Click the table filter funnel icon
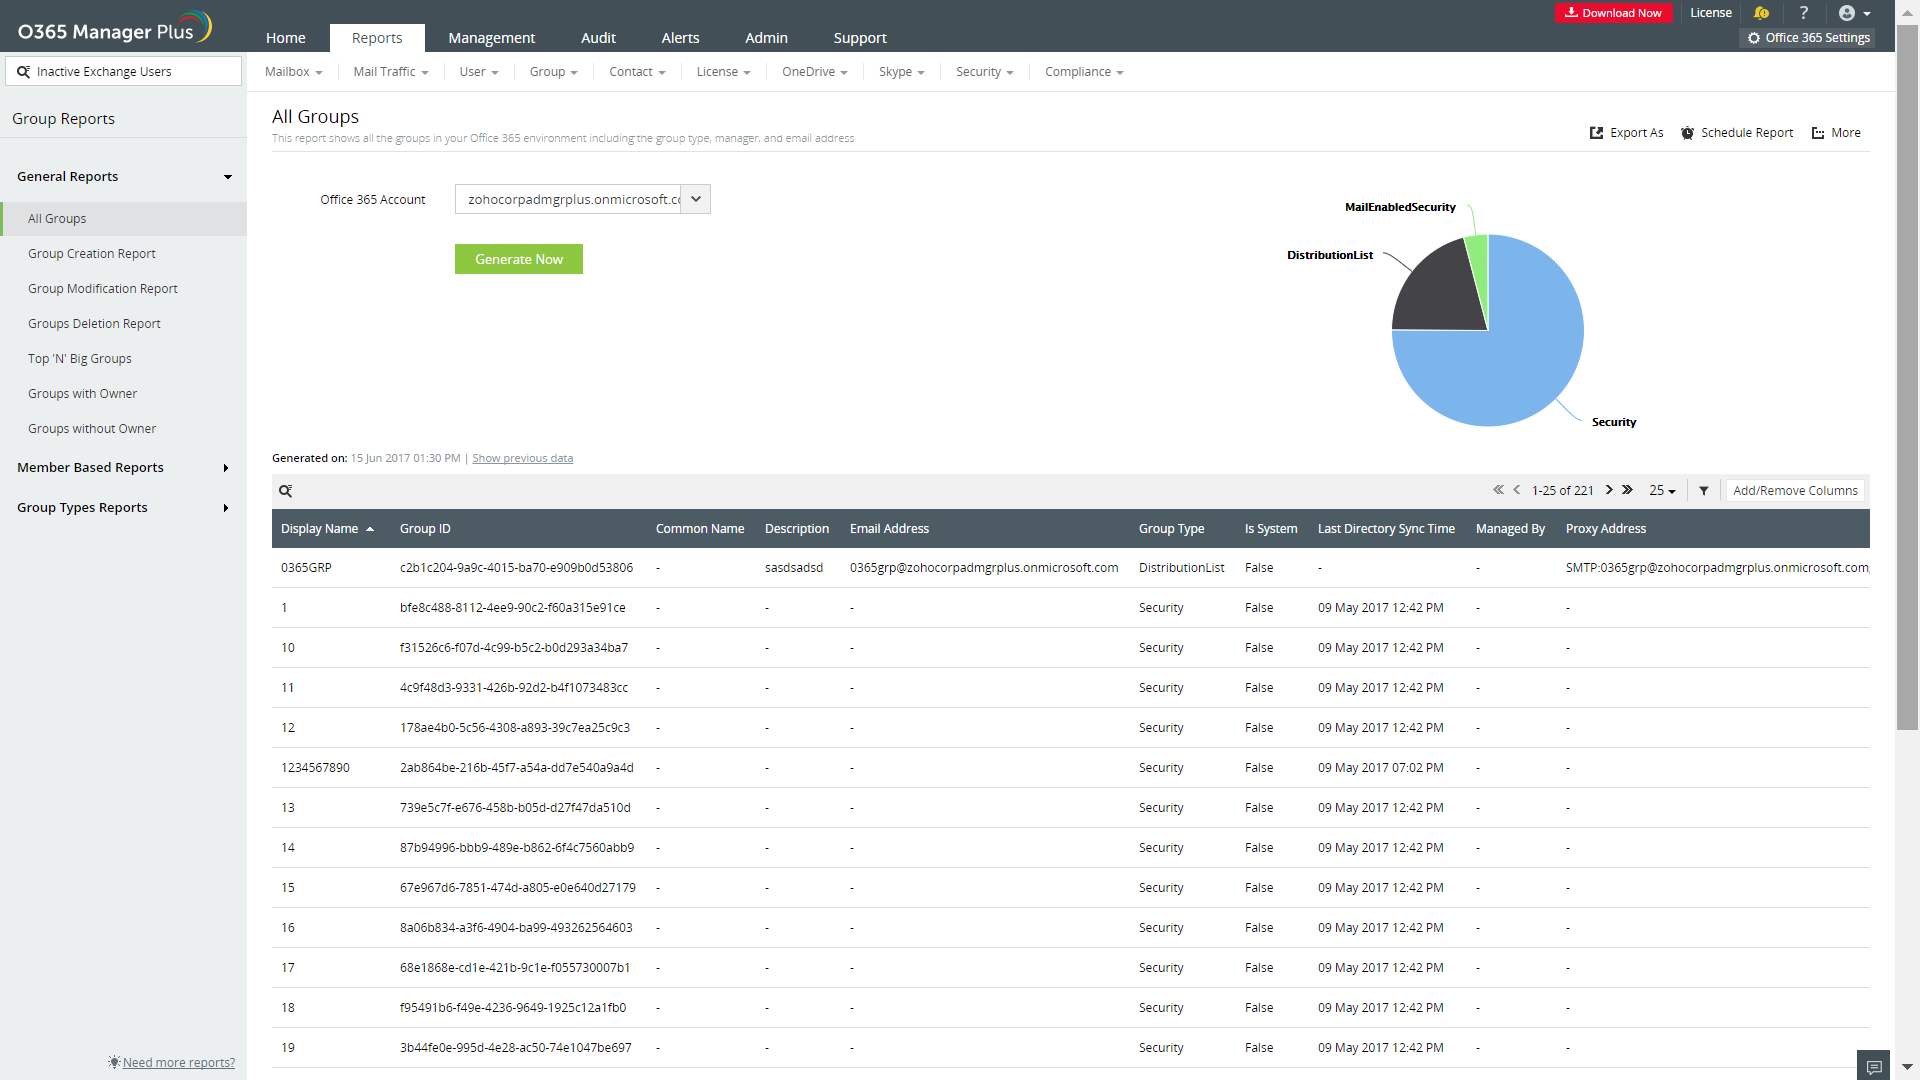1920x1080 pixels. coord(1704,491)
